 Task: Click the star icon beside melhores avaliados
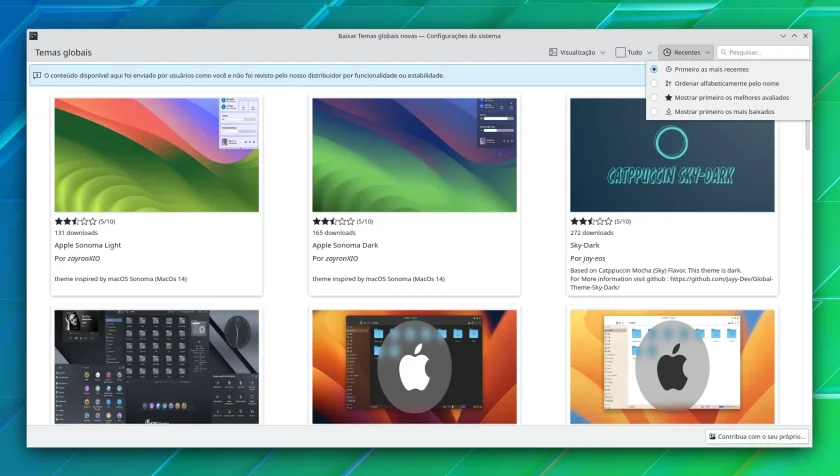[x=669, y=97]
